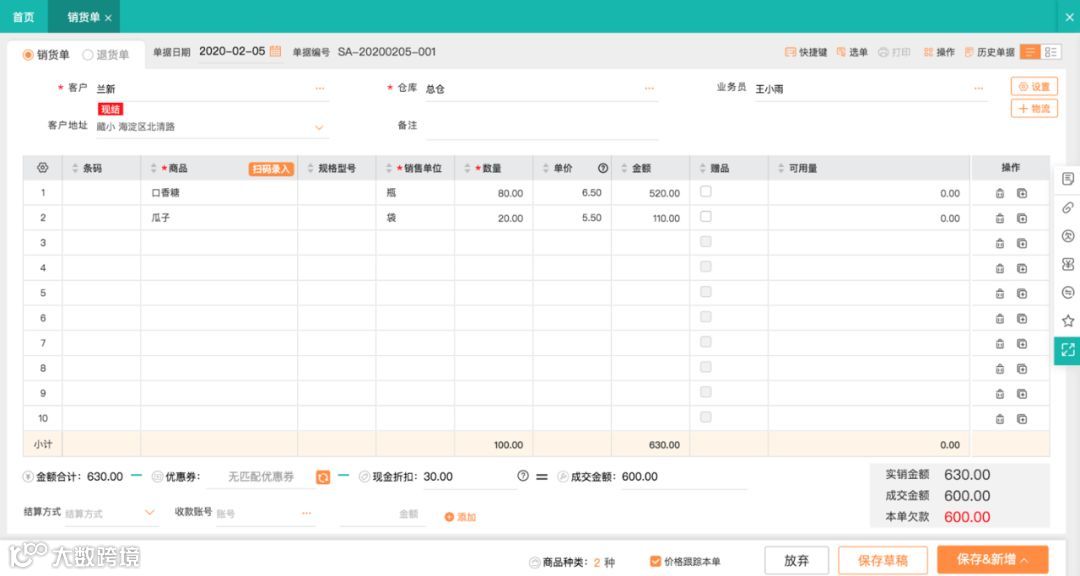Expand the 结算方式 dropdown
Image resolution: width=1080 pixels, height=576 pixels.
tap(149, 513)
